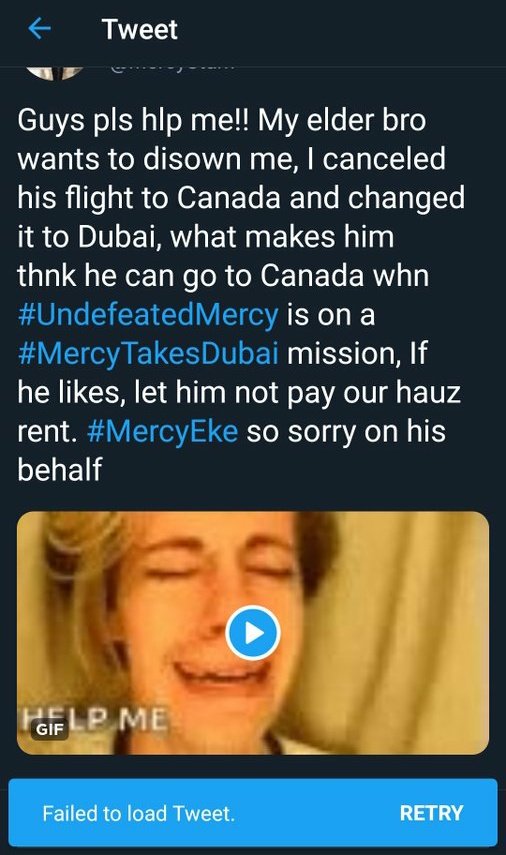Go back using the blue arrow icon
This screenshot has width=506, height=855.
coord(39,28)
